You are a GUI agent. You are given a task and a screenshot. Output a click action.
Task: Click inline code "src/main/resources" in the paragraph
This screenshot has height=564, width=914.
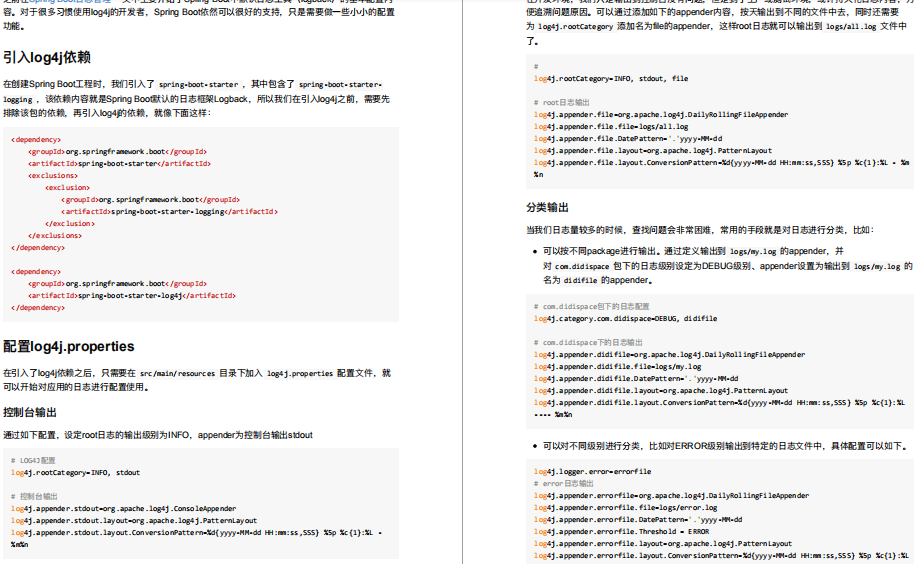coord(177,373)
